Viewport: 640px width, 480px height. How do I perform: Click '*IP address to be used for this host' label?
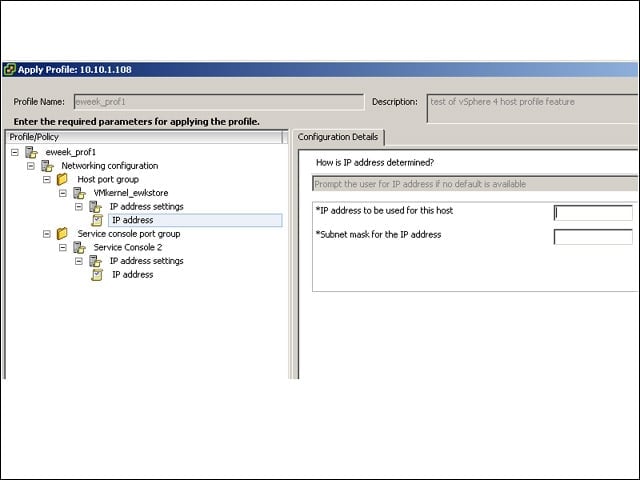[x=384, y=211]
